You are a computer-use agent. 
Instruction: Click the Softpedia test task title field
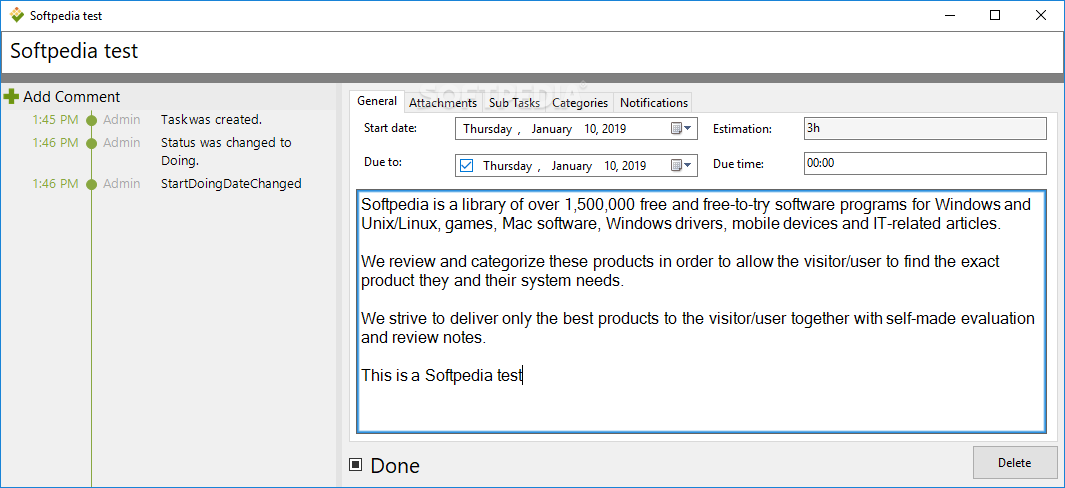pyautogui.click(x=532, y=51)
